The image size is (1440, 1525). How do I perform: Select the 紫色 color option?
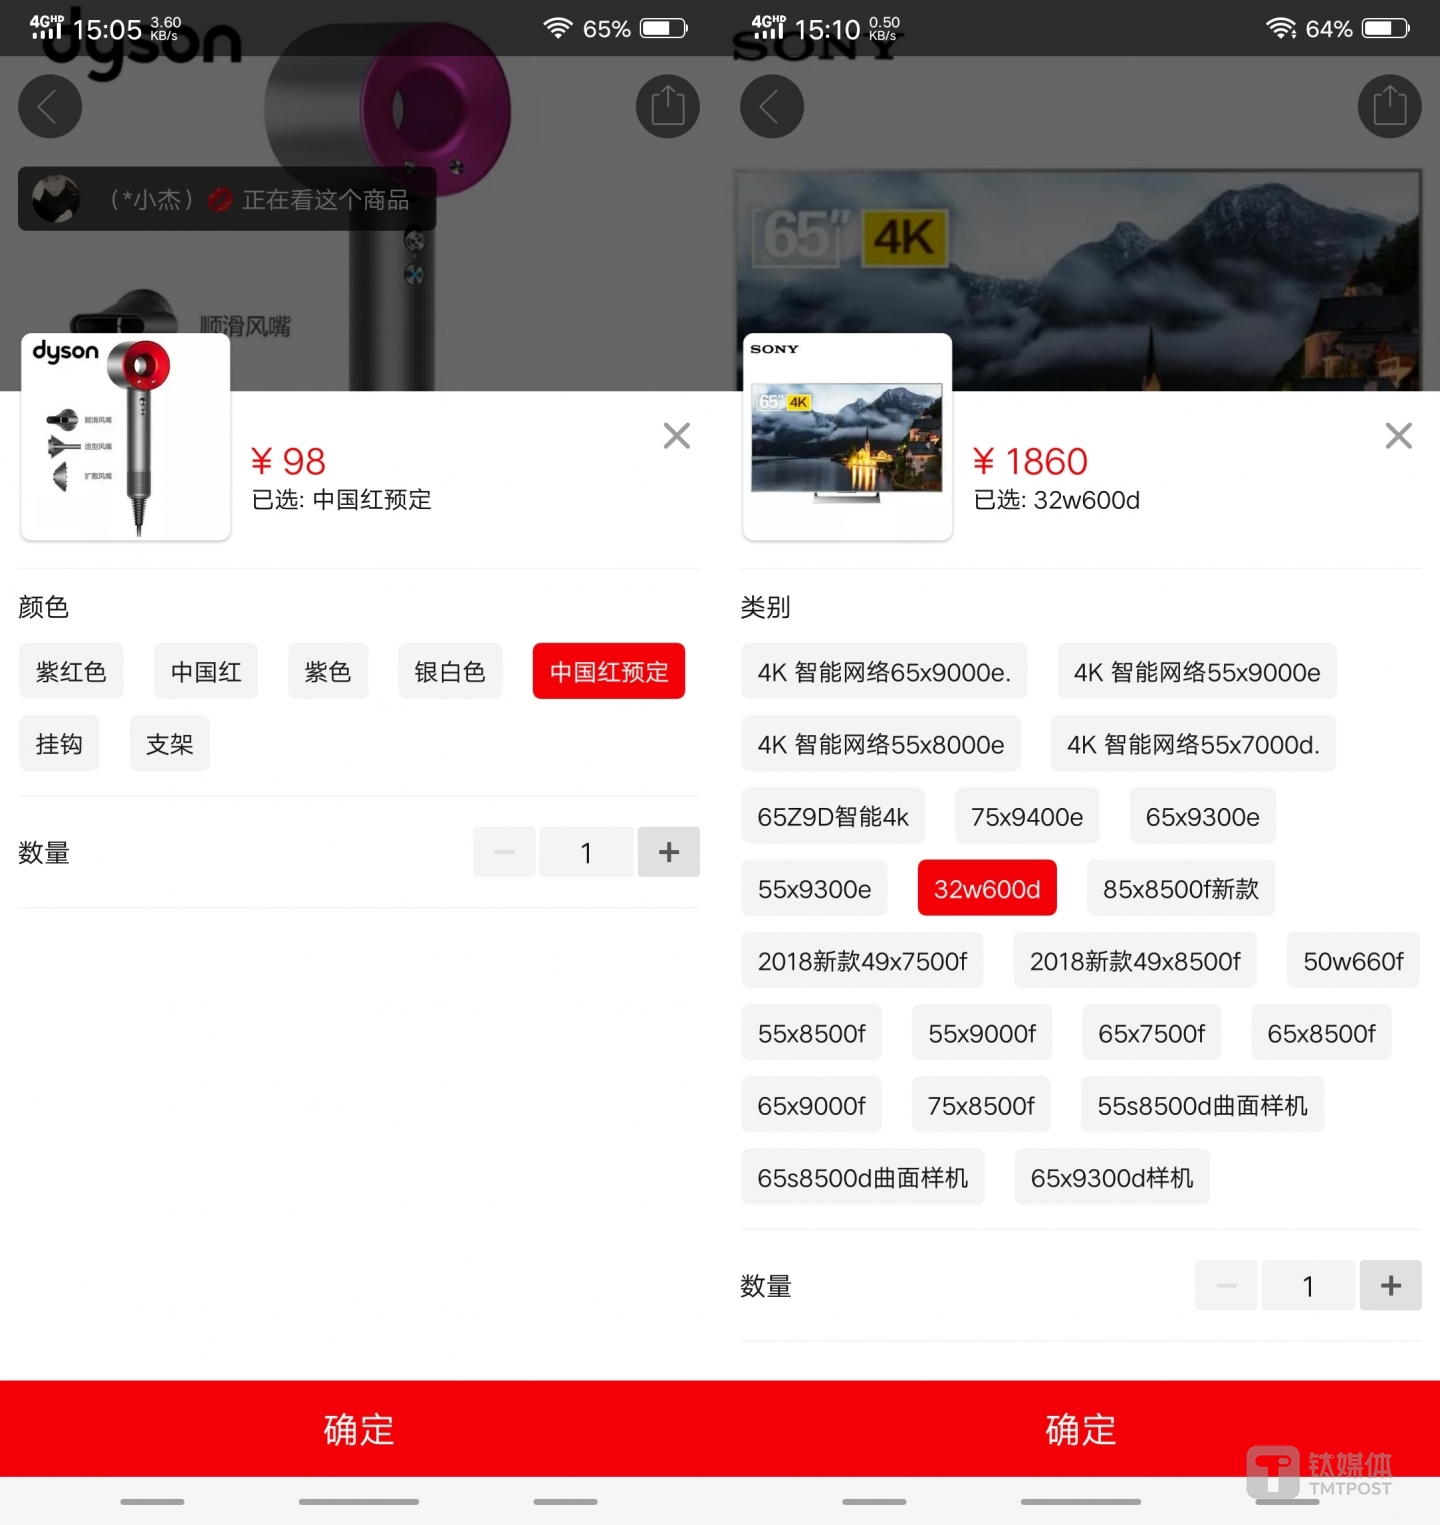pos(327,671)
